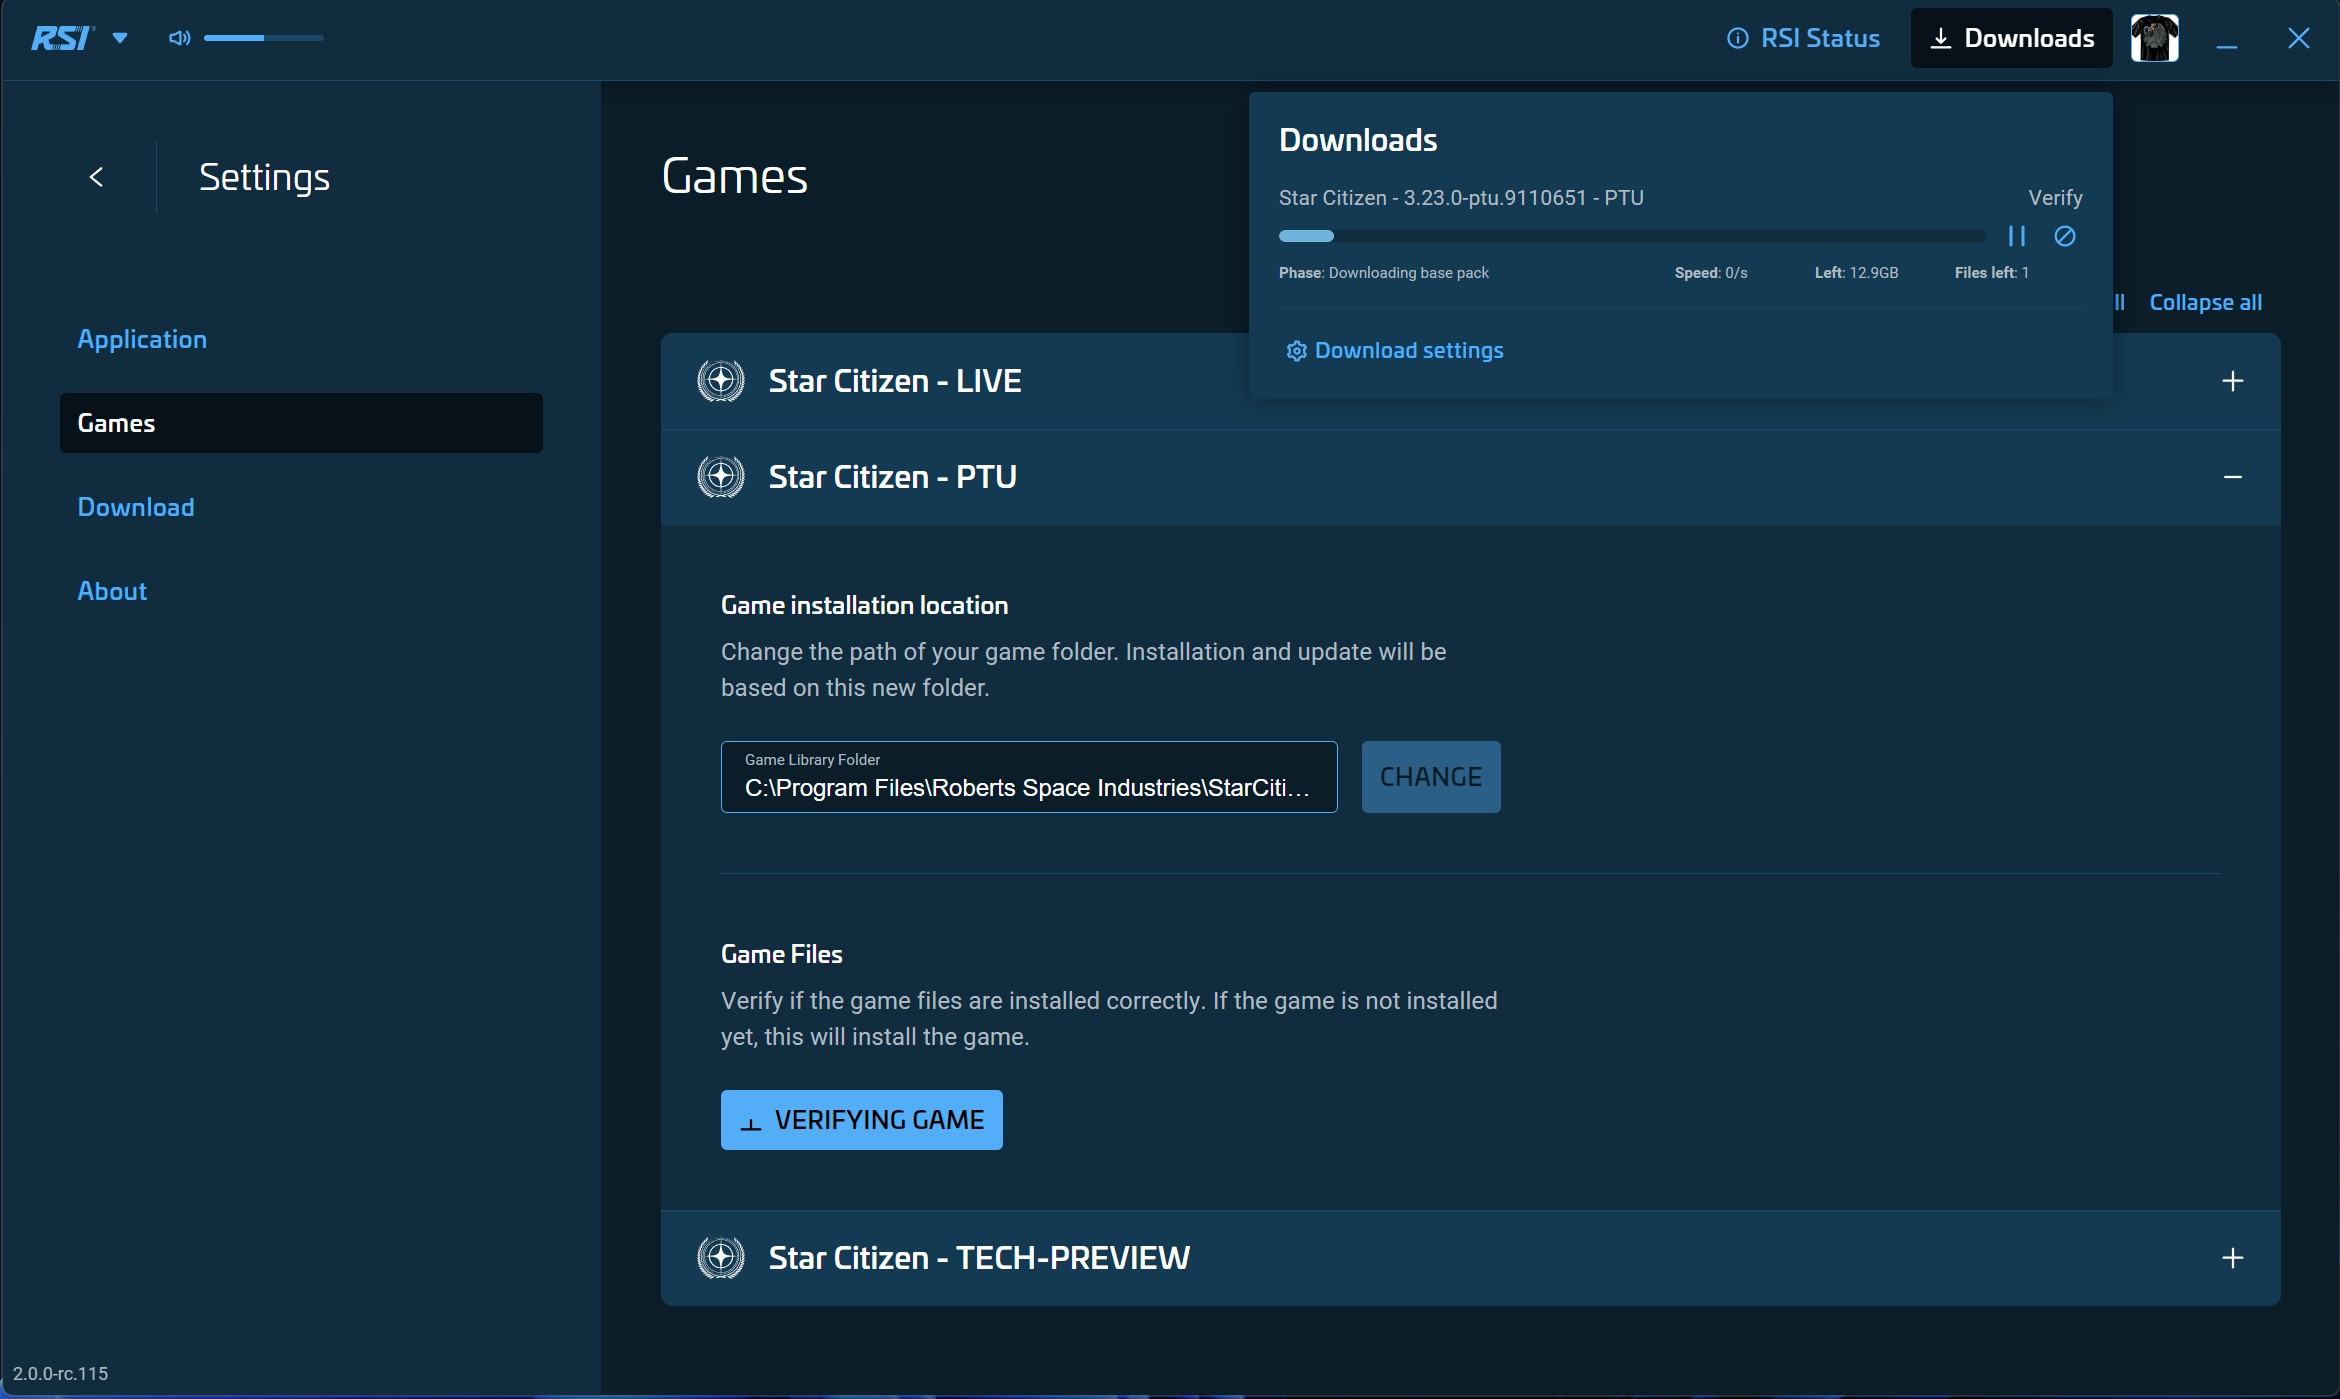
Task: Click the Left: 12.9GB value
Action: [1856, 273]
